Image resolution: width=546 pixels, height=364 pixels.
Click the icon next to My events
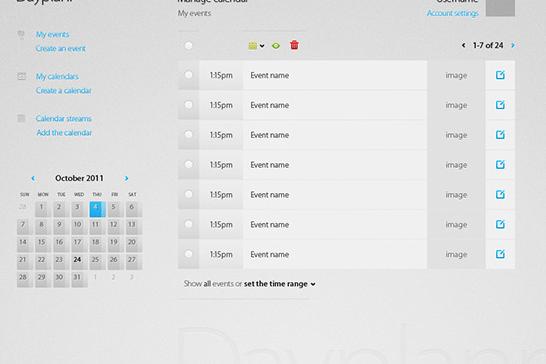click(x=21, y=34)
